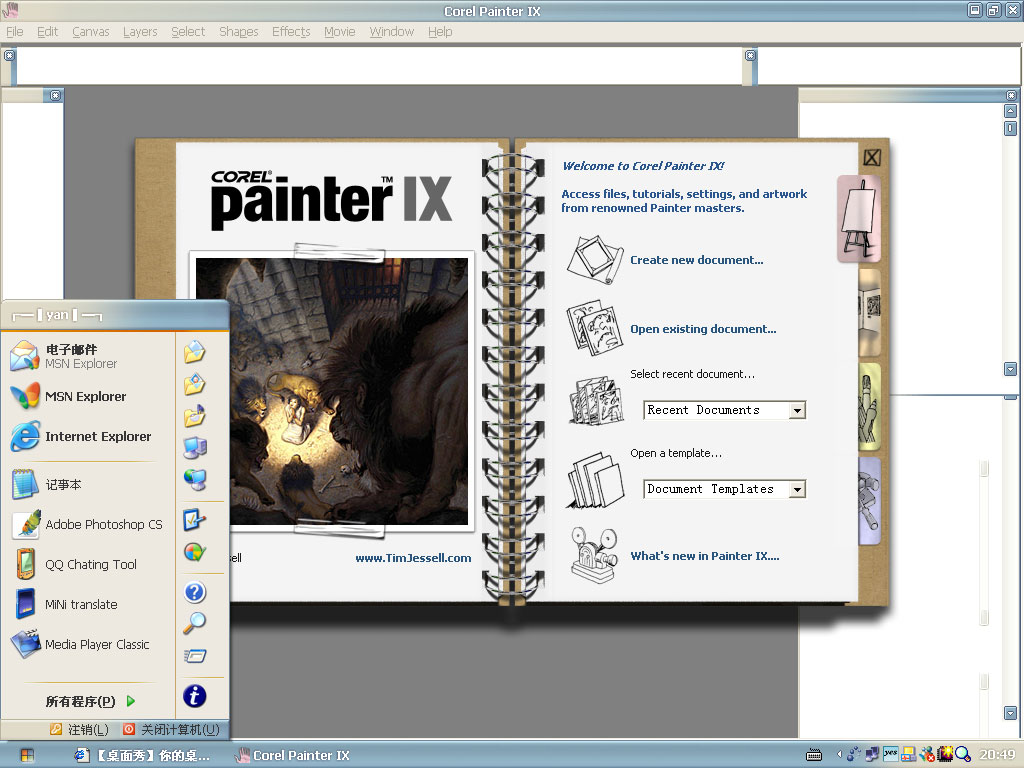The image size is (1024, 768).
Task: Open the Document Templates dropdown
Action: [797, 489]
